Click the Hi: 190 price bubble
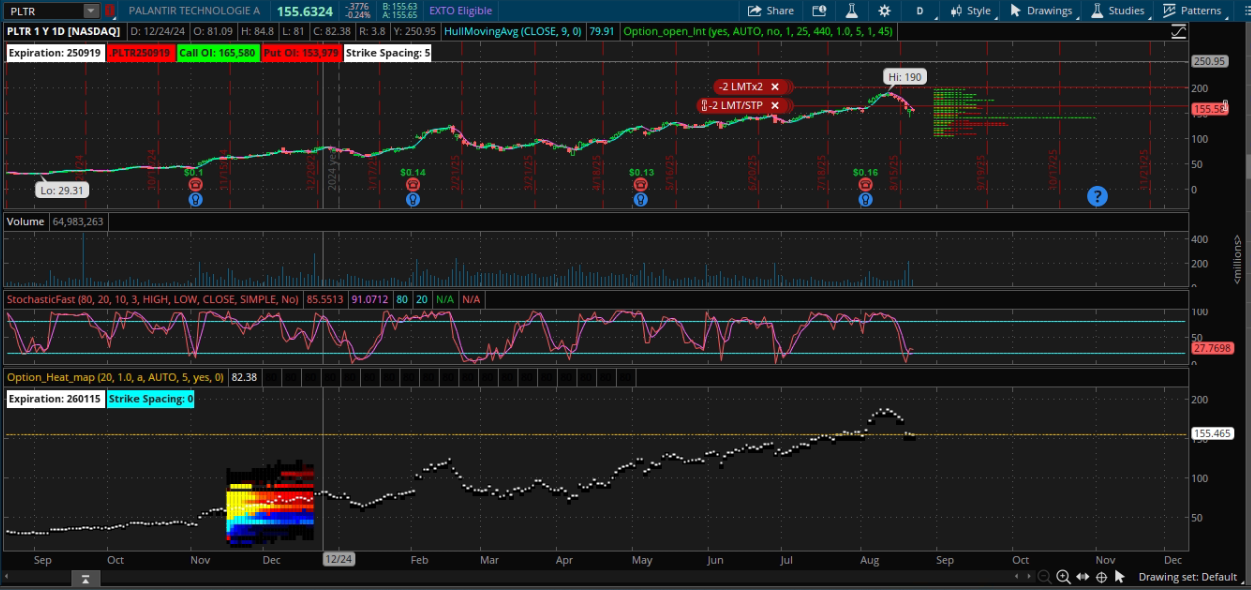The height and width of the screenshot is (590, 1251). pyautogui.click(x=904, y=76)
